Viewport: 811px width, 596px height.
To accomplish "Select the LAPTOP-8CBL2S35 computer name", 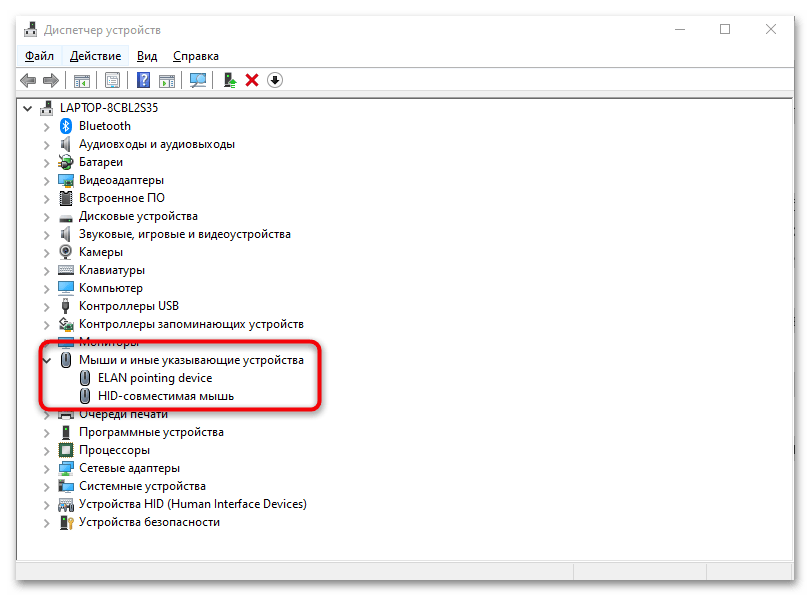I will tap(109, 108).
